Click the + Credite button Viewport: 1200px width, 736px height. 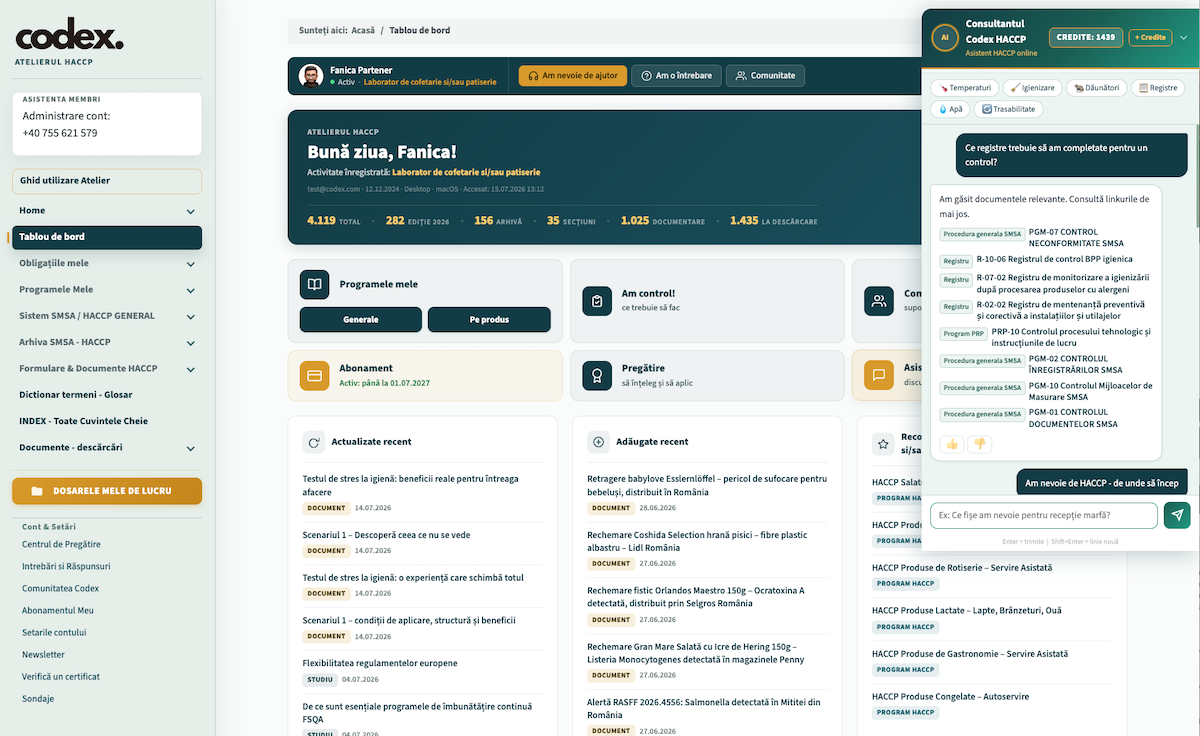[1150, 37]
